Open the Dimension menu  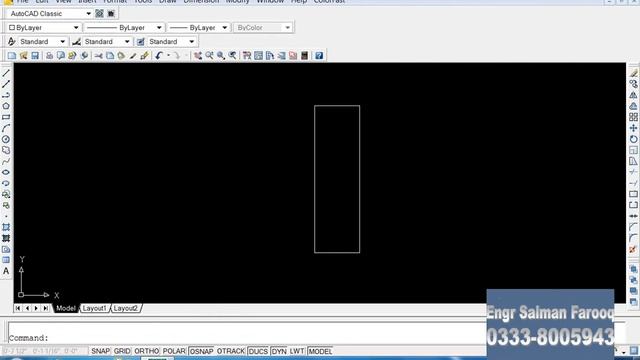(201, 2)
